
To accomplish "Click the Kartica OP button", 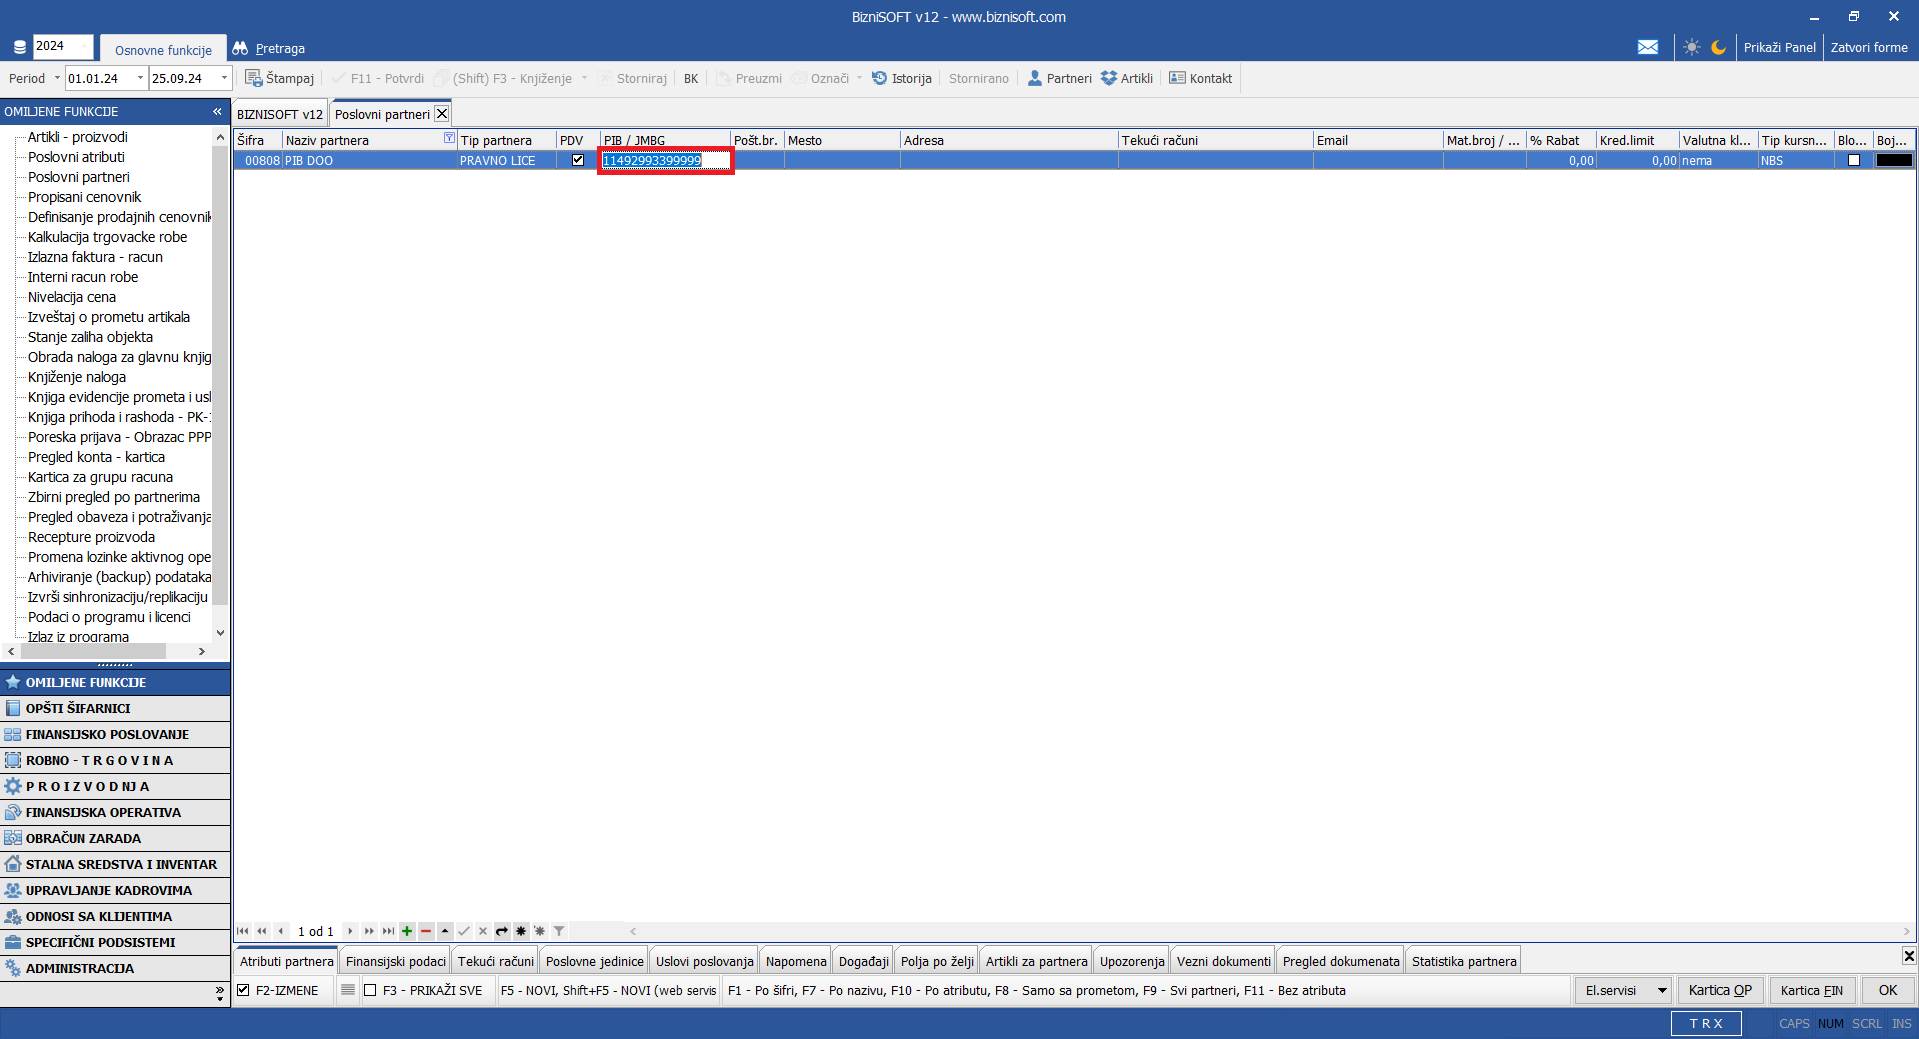I will pyautogui.click(x=1719, y=990).
